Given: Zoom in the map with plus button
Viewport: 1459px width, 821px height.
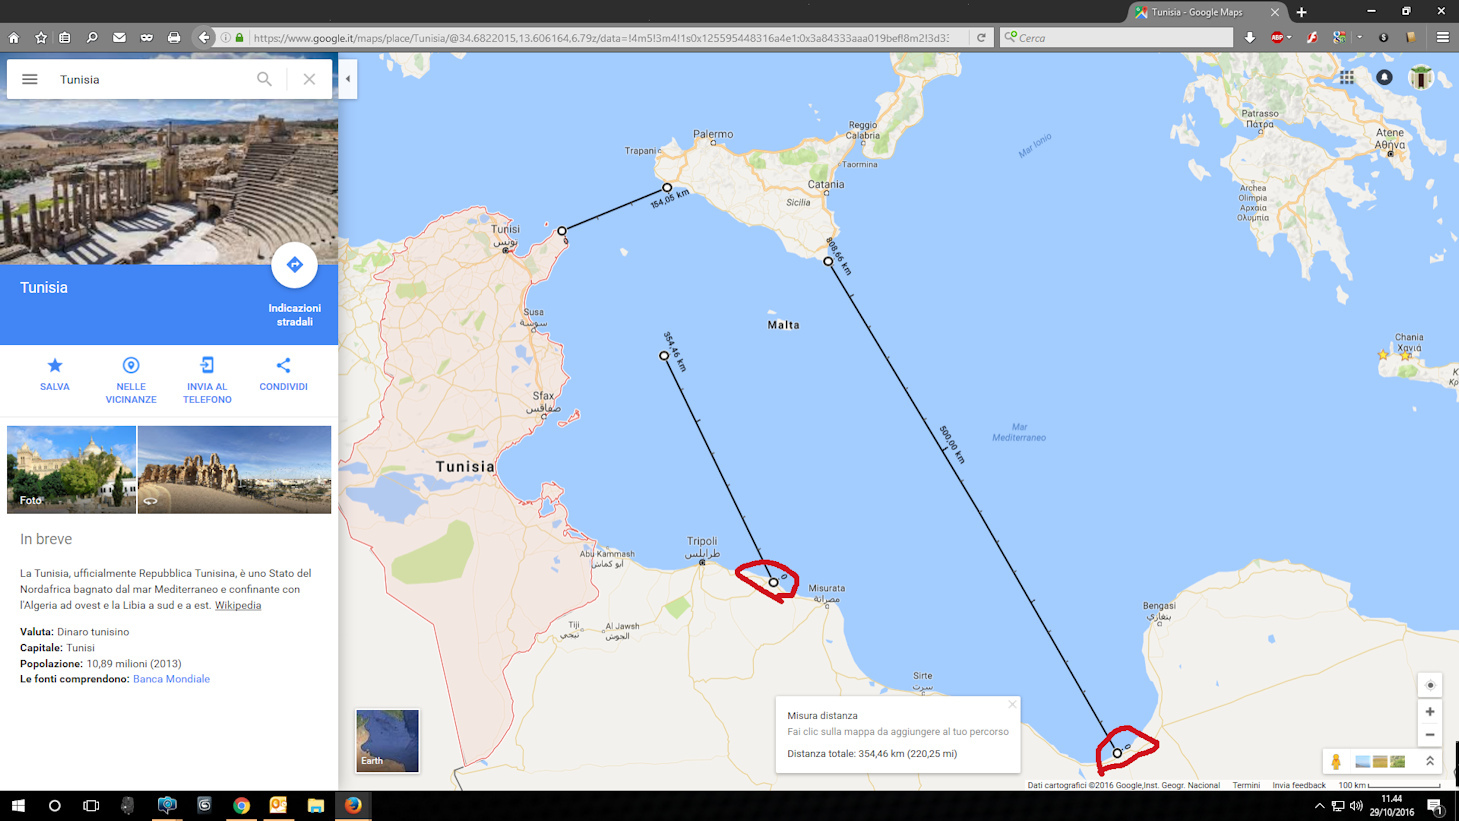Looking at the screenshot, I should point(1430,712).
